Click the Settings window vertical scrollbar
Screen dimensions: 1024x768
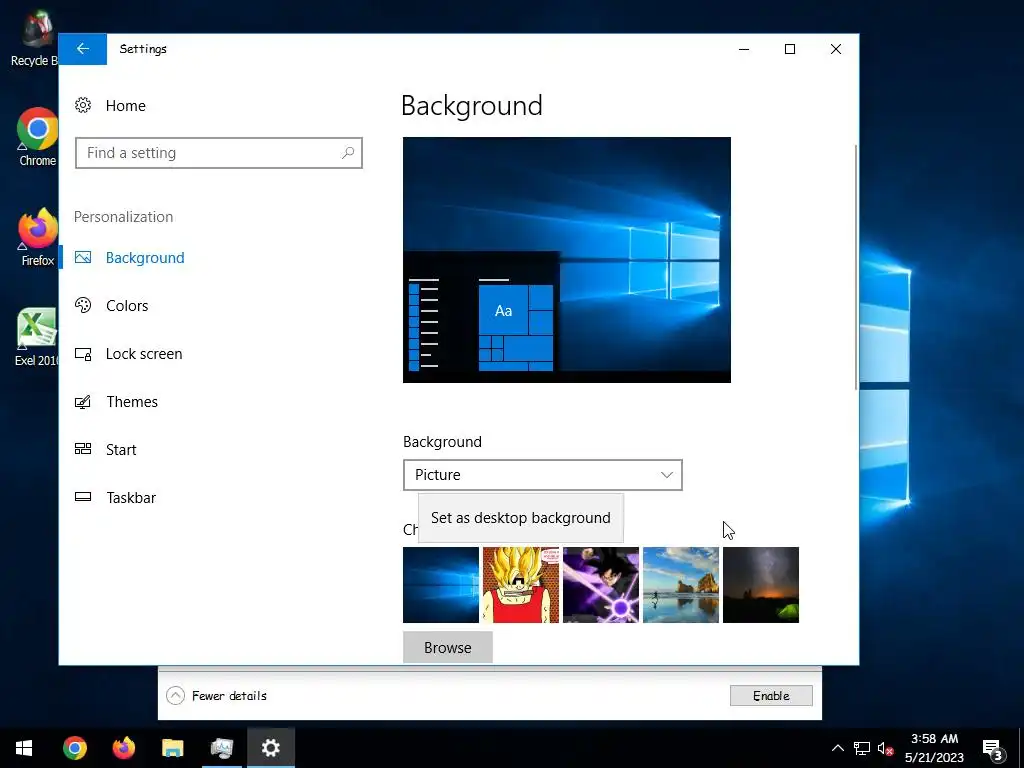point(856,268)
